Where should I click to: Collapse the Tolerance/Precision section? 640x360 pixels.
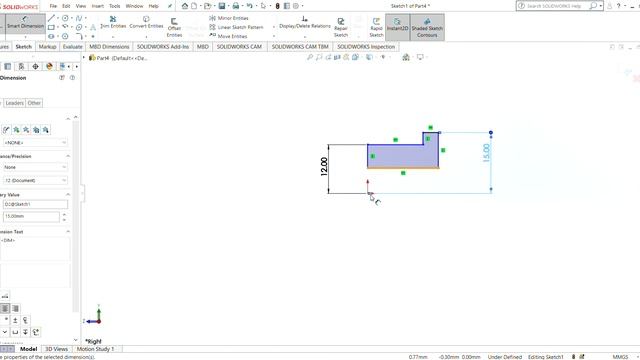coord(68,156)
